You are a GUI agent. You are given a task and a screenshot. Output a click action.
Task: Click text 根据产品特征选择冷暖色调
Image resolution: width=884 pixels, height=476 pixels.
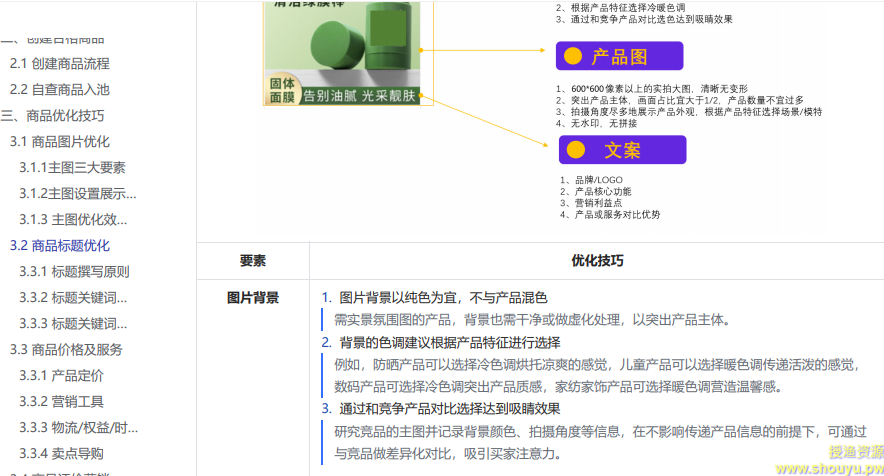628,7
